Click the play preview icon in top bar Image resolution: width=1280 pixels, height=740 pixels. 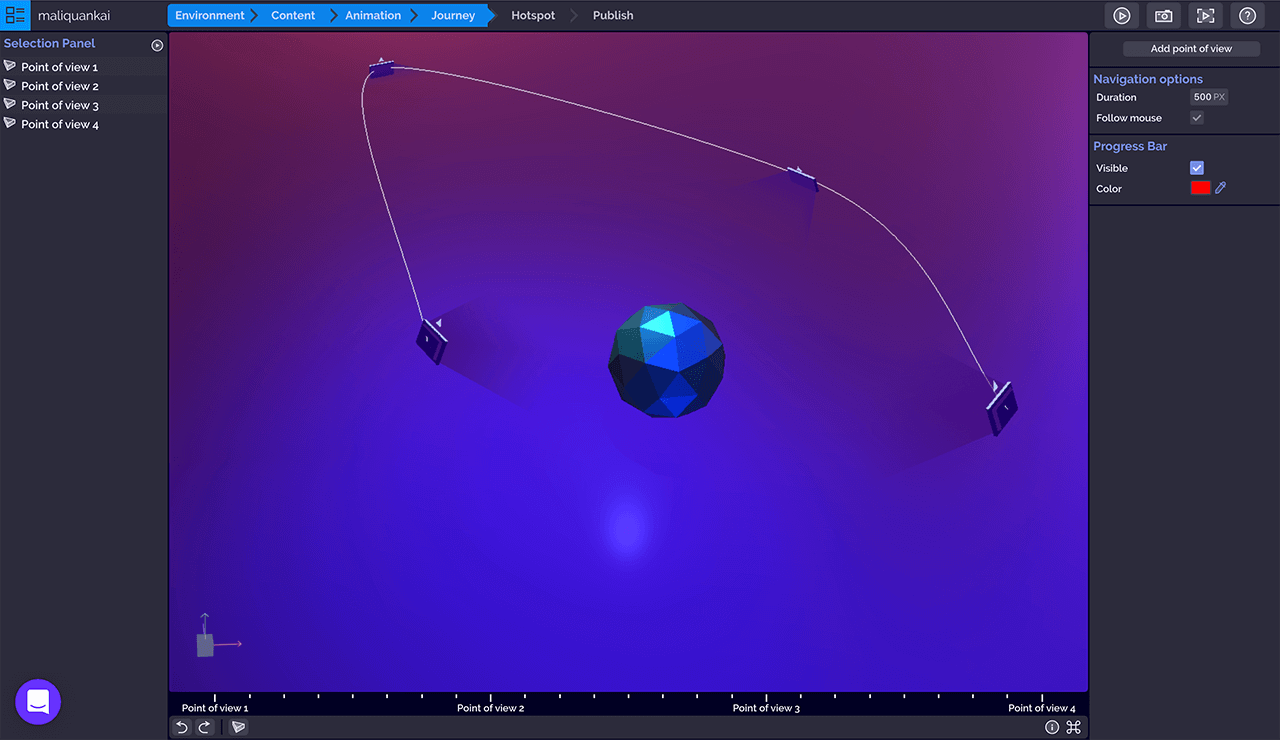(x=1122, y=16)
